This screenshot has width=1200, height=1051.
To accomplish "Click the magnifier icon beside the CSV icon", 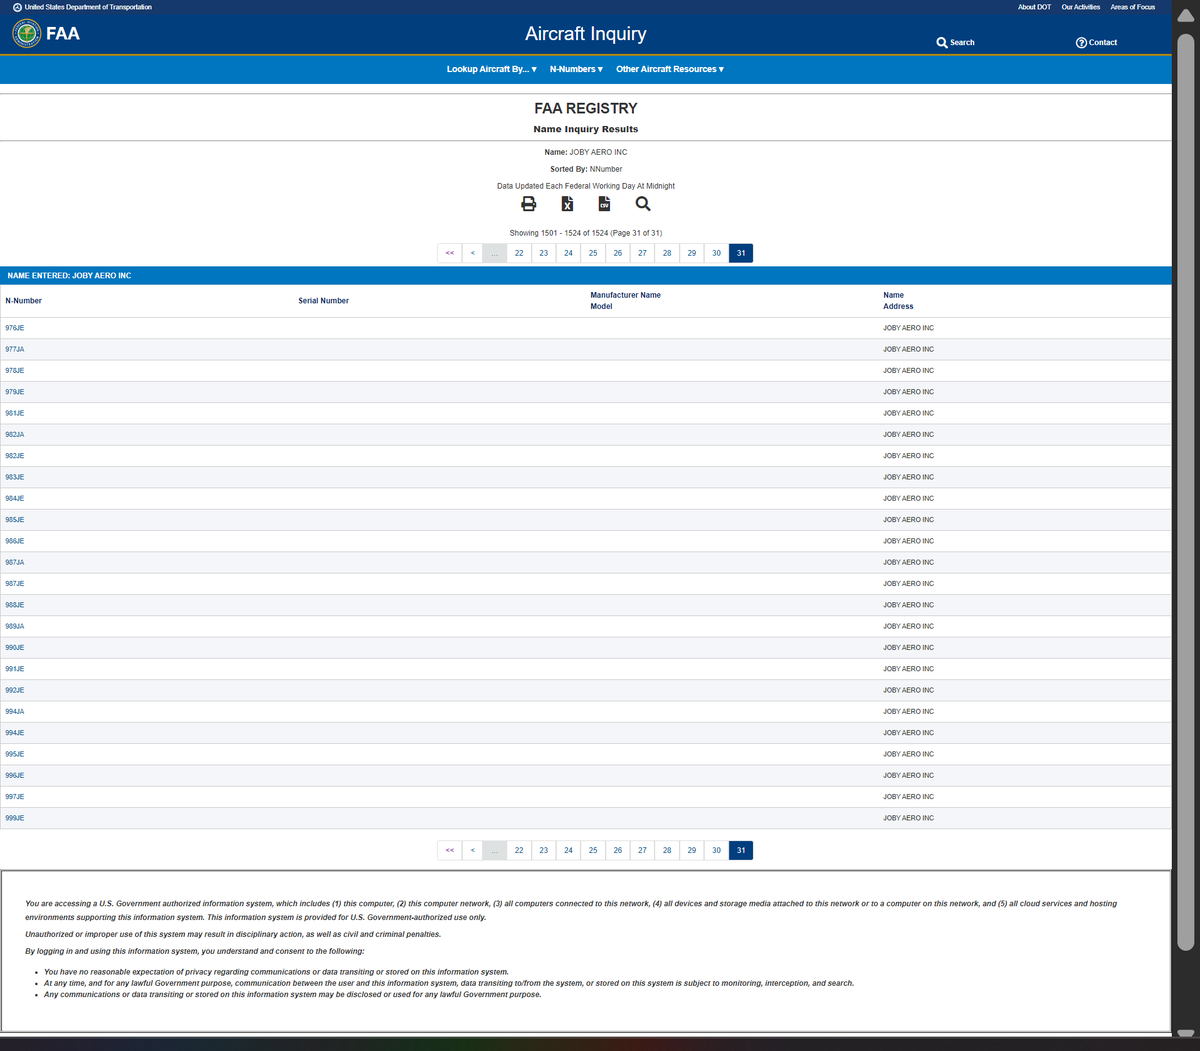I will 643,204.
